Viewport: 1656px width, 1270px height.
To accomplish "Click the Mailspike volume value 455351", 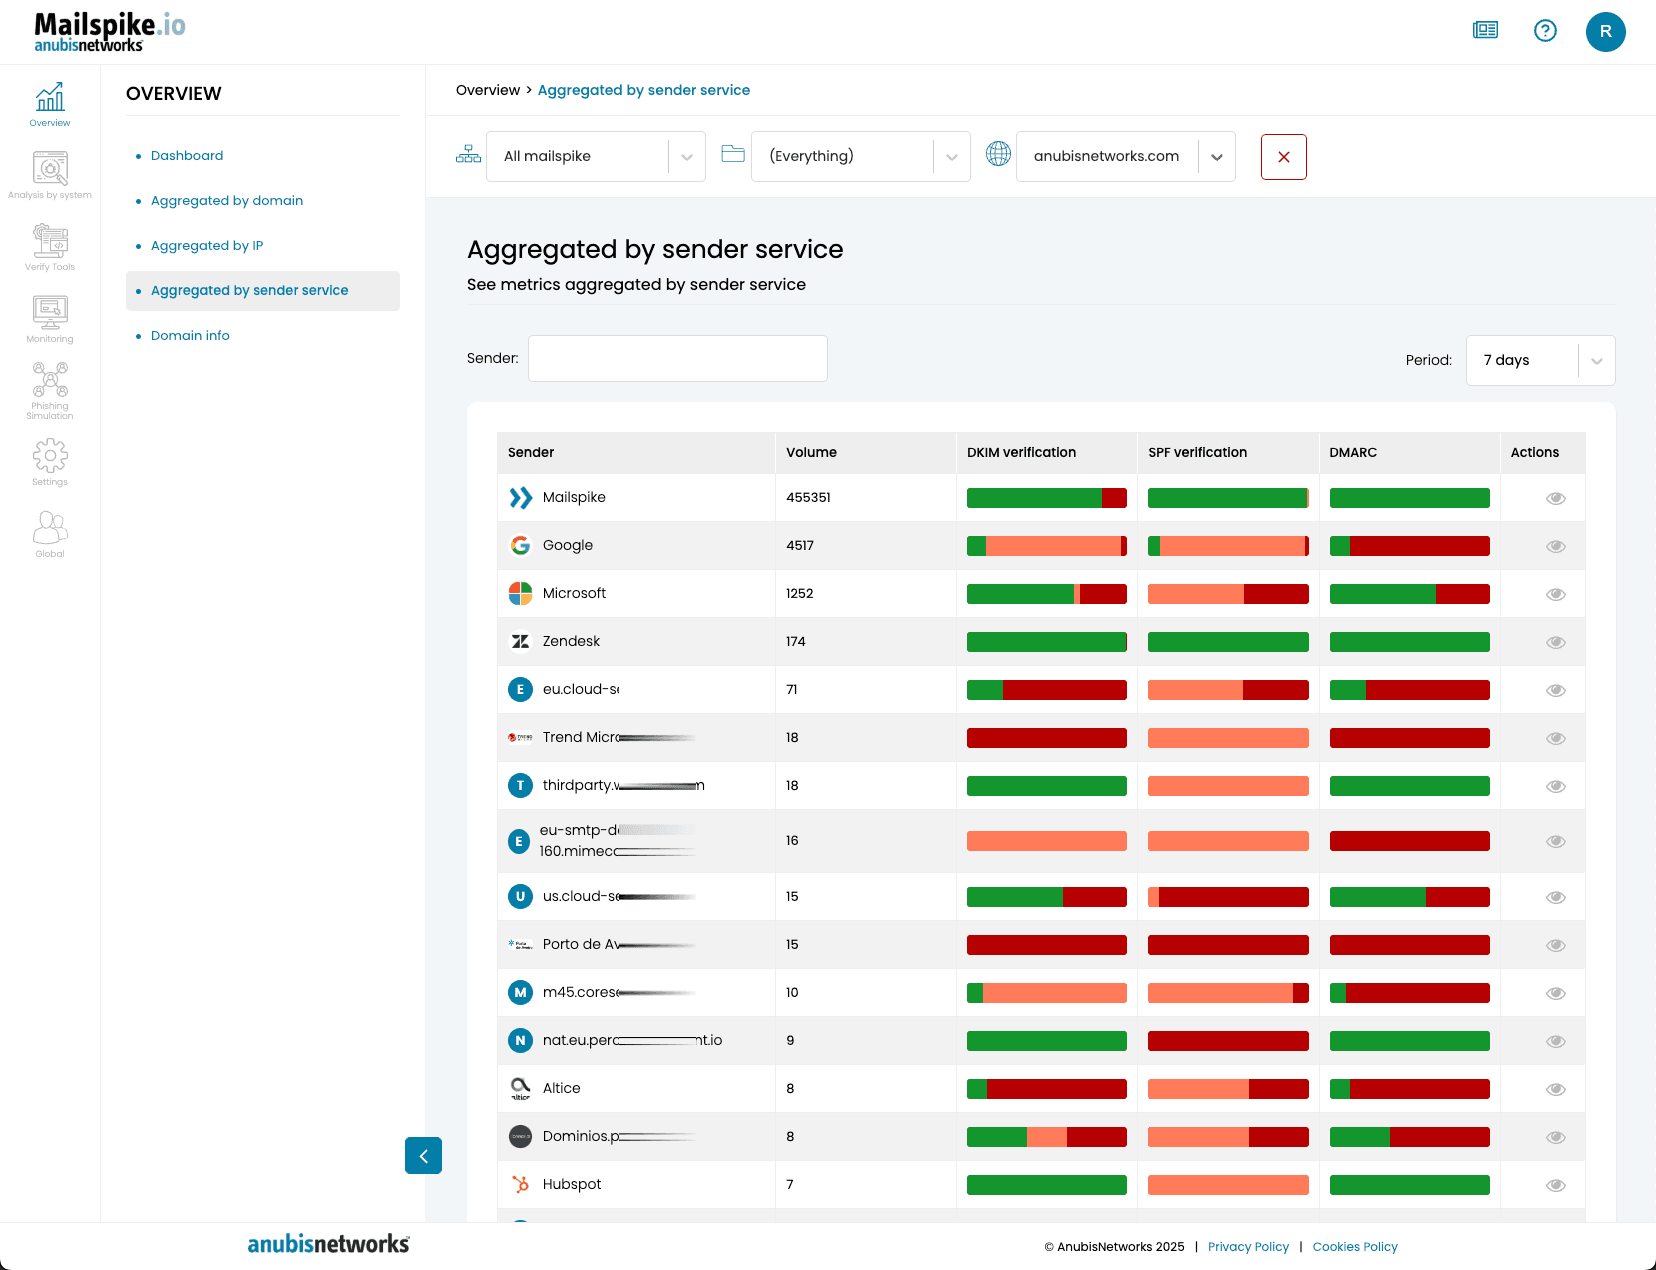I will 808,498.
